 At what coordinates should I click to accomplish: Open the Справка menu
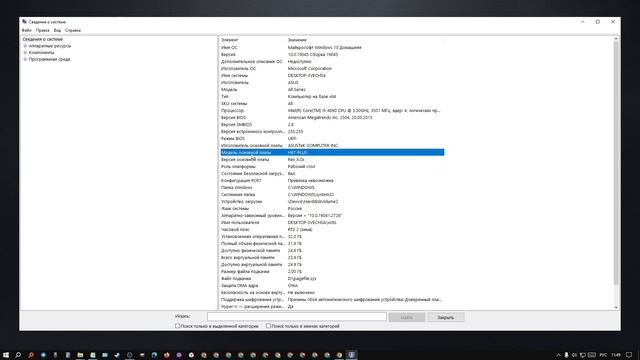73,30
